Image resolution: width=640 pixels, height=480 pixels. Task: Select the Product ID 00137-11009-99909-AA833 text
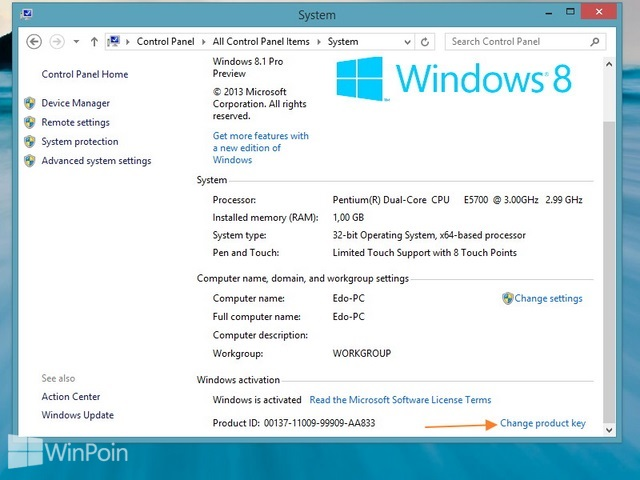click(x=294, y=423)
